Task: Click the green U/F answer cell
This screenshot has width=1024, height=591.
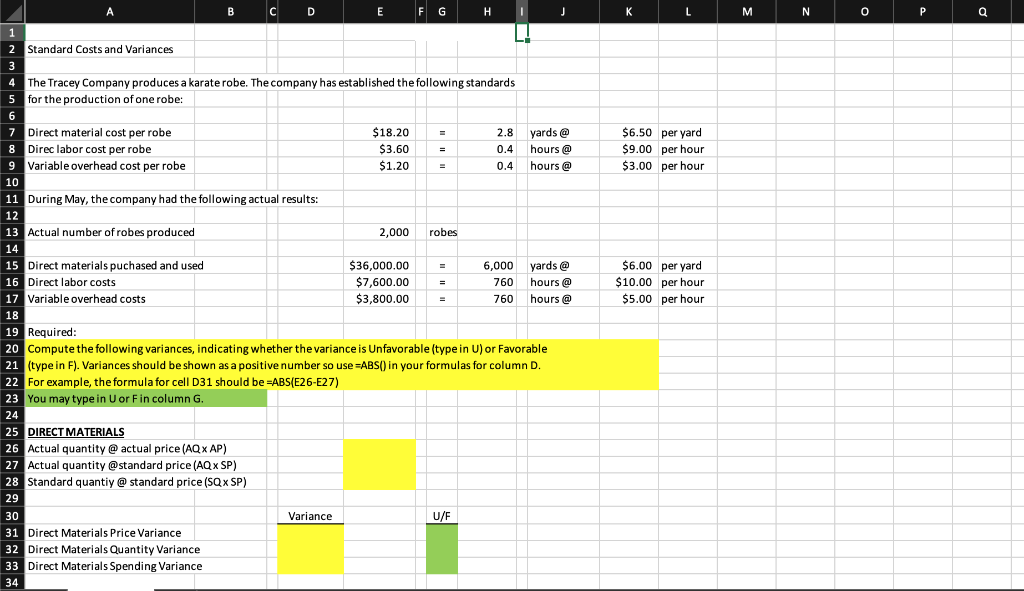Action: point(441,532)
